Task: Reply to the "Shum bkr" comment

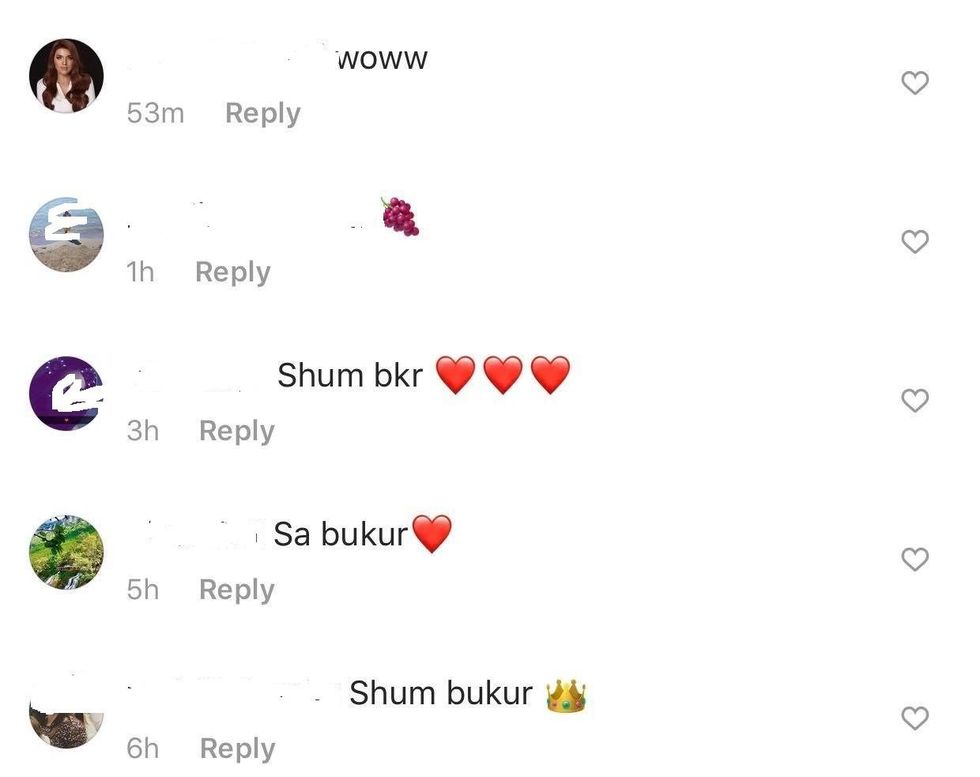Action: 236,431
